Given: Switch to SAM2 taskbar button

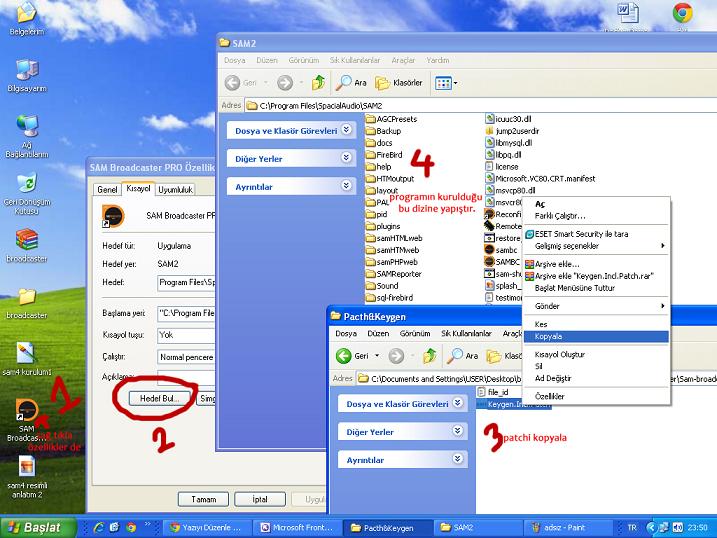Looking at the screenshot, I should [x=476, y=528].
